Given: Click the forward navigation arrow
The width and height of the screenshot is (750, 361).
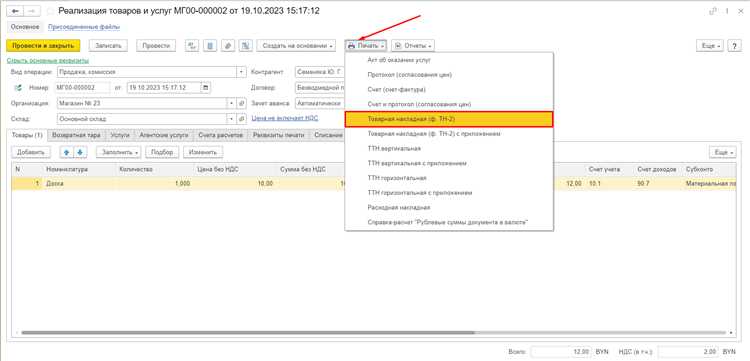Looking at the screenshot, I should 32,11.
